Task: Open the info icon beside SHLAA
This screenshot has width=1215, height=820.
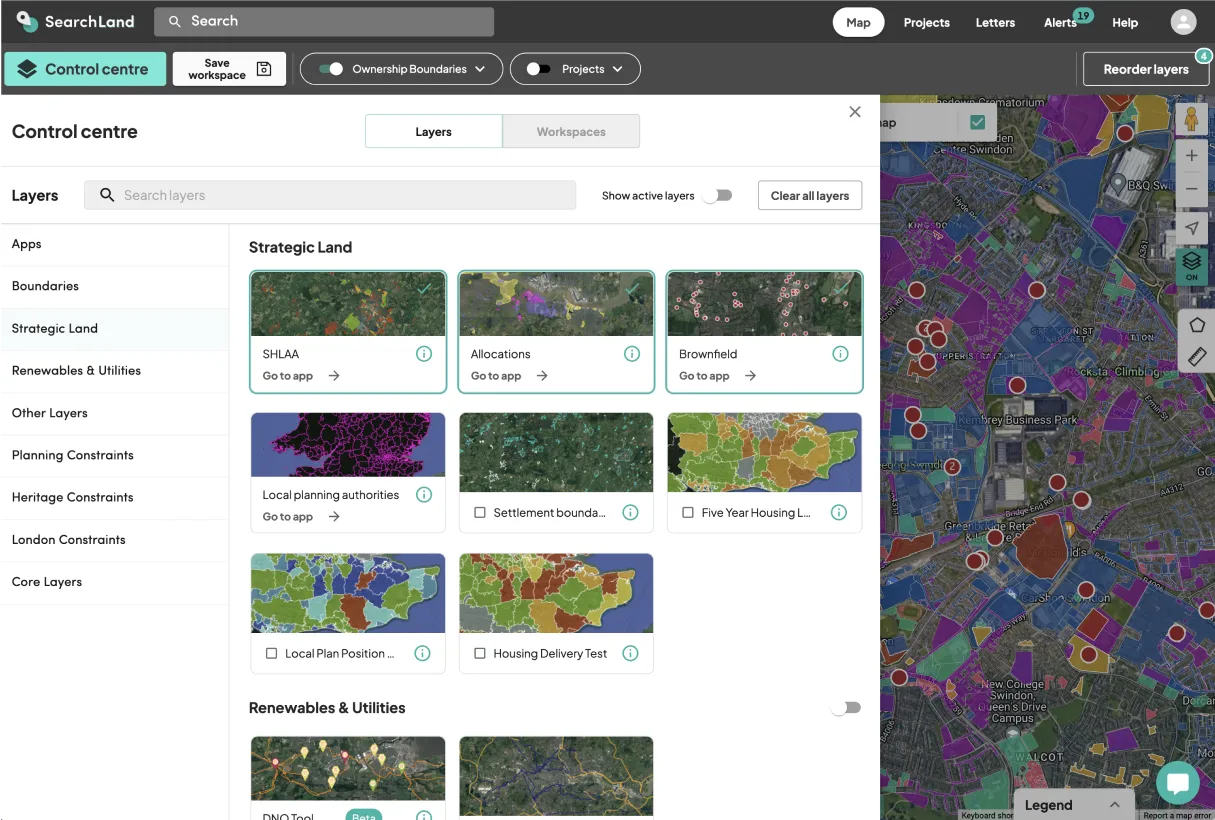Action: [x=424, y=353]
